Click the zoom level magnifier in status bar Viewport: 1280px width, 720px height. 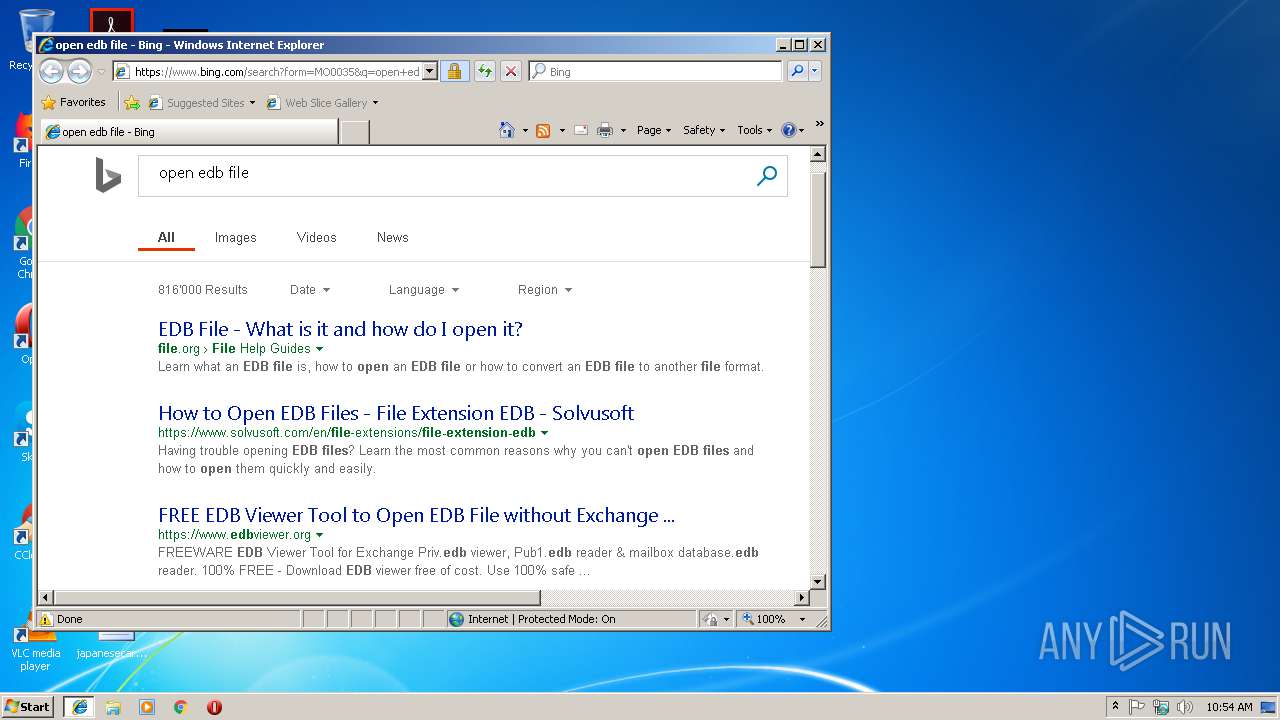click(x=748, y=619)
